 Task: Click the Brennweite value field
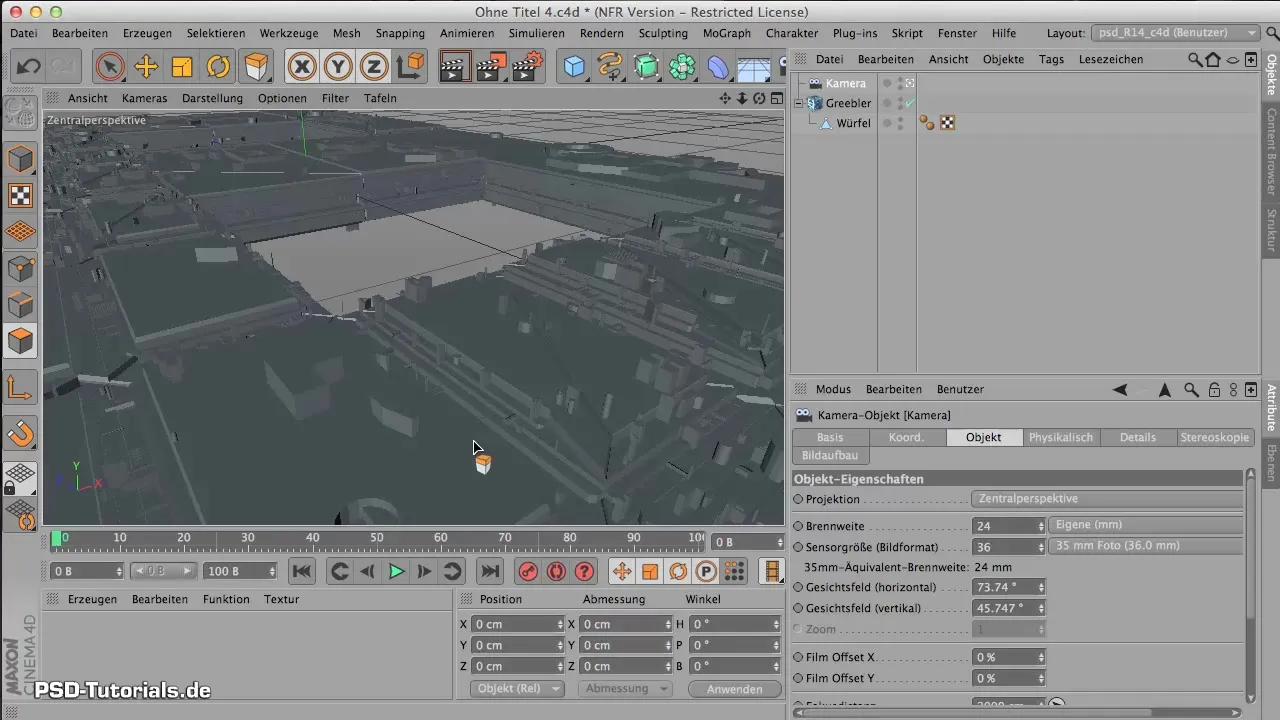tap(1005, 526)
